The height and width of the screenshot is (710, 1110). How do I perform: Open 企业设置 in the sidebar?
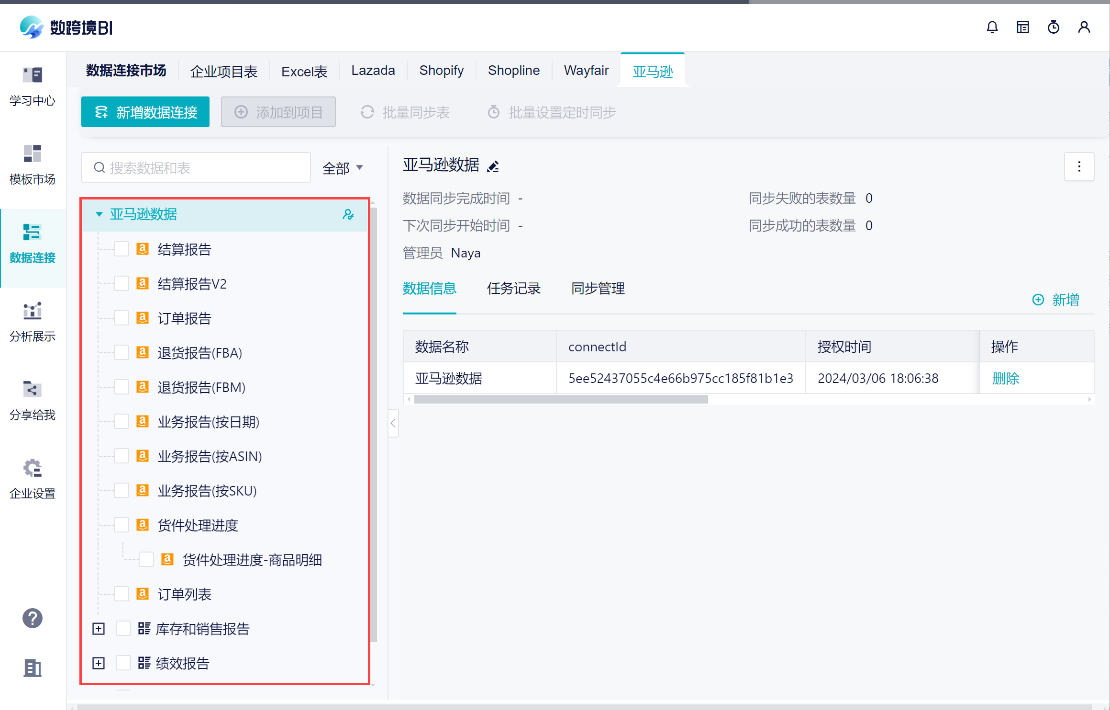tap(32, 478)
